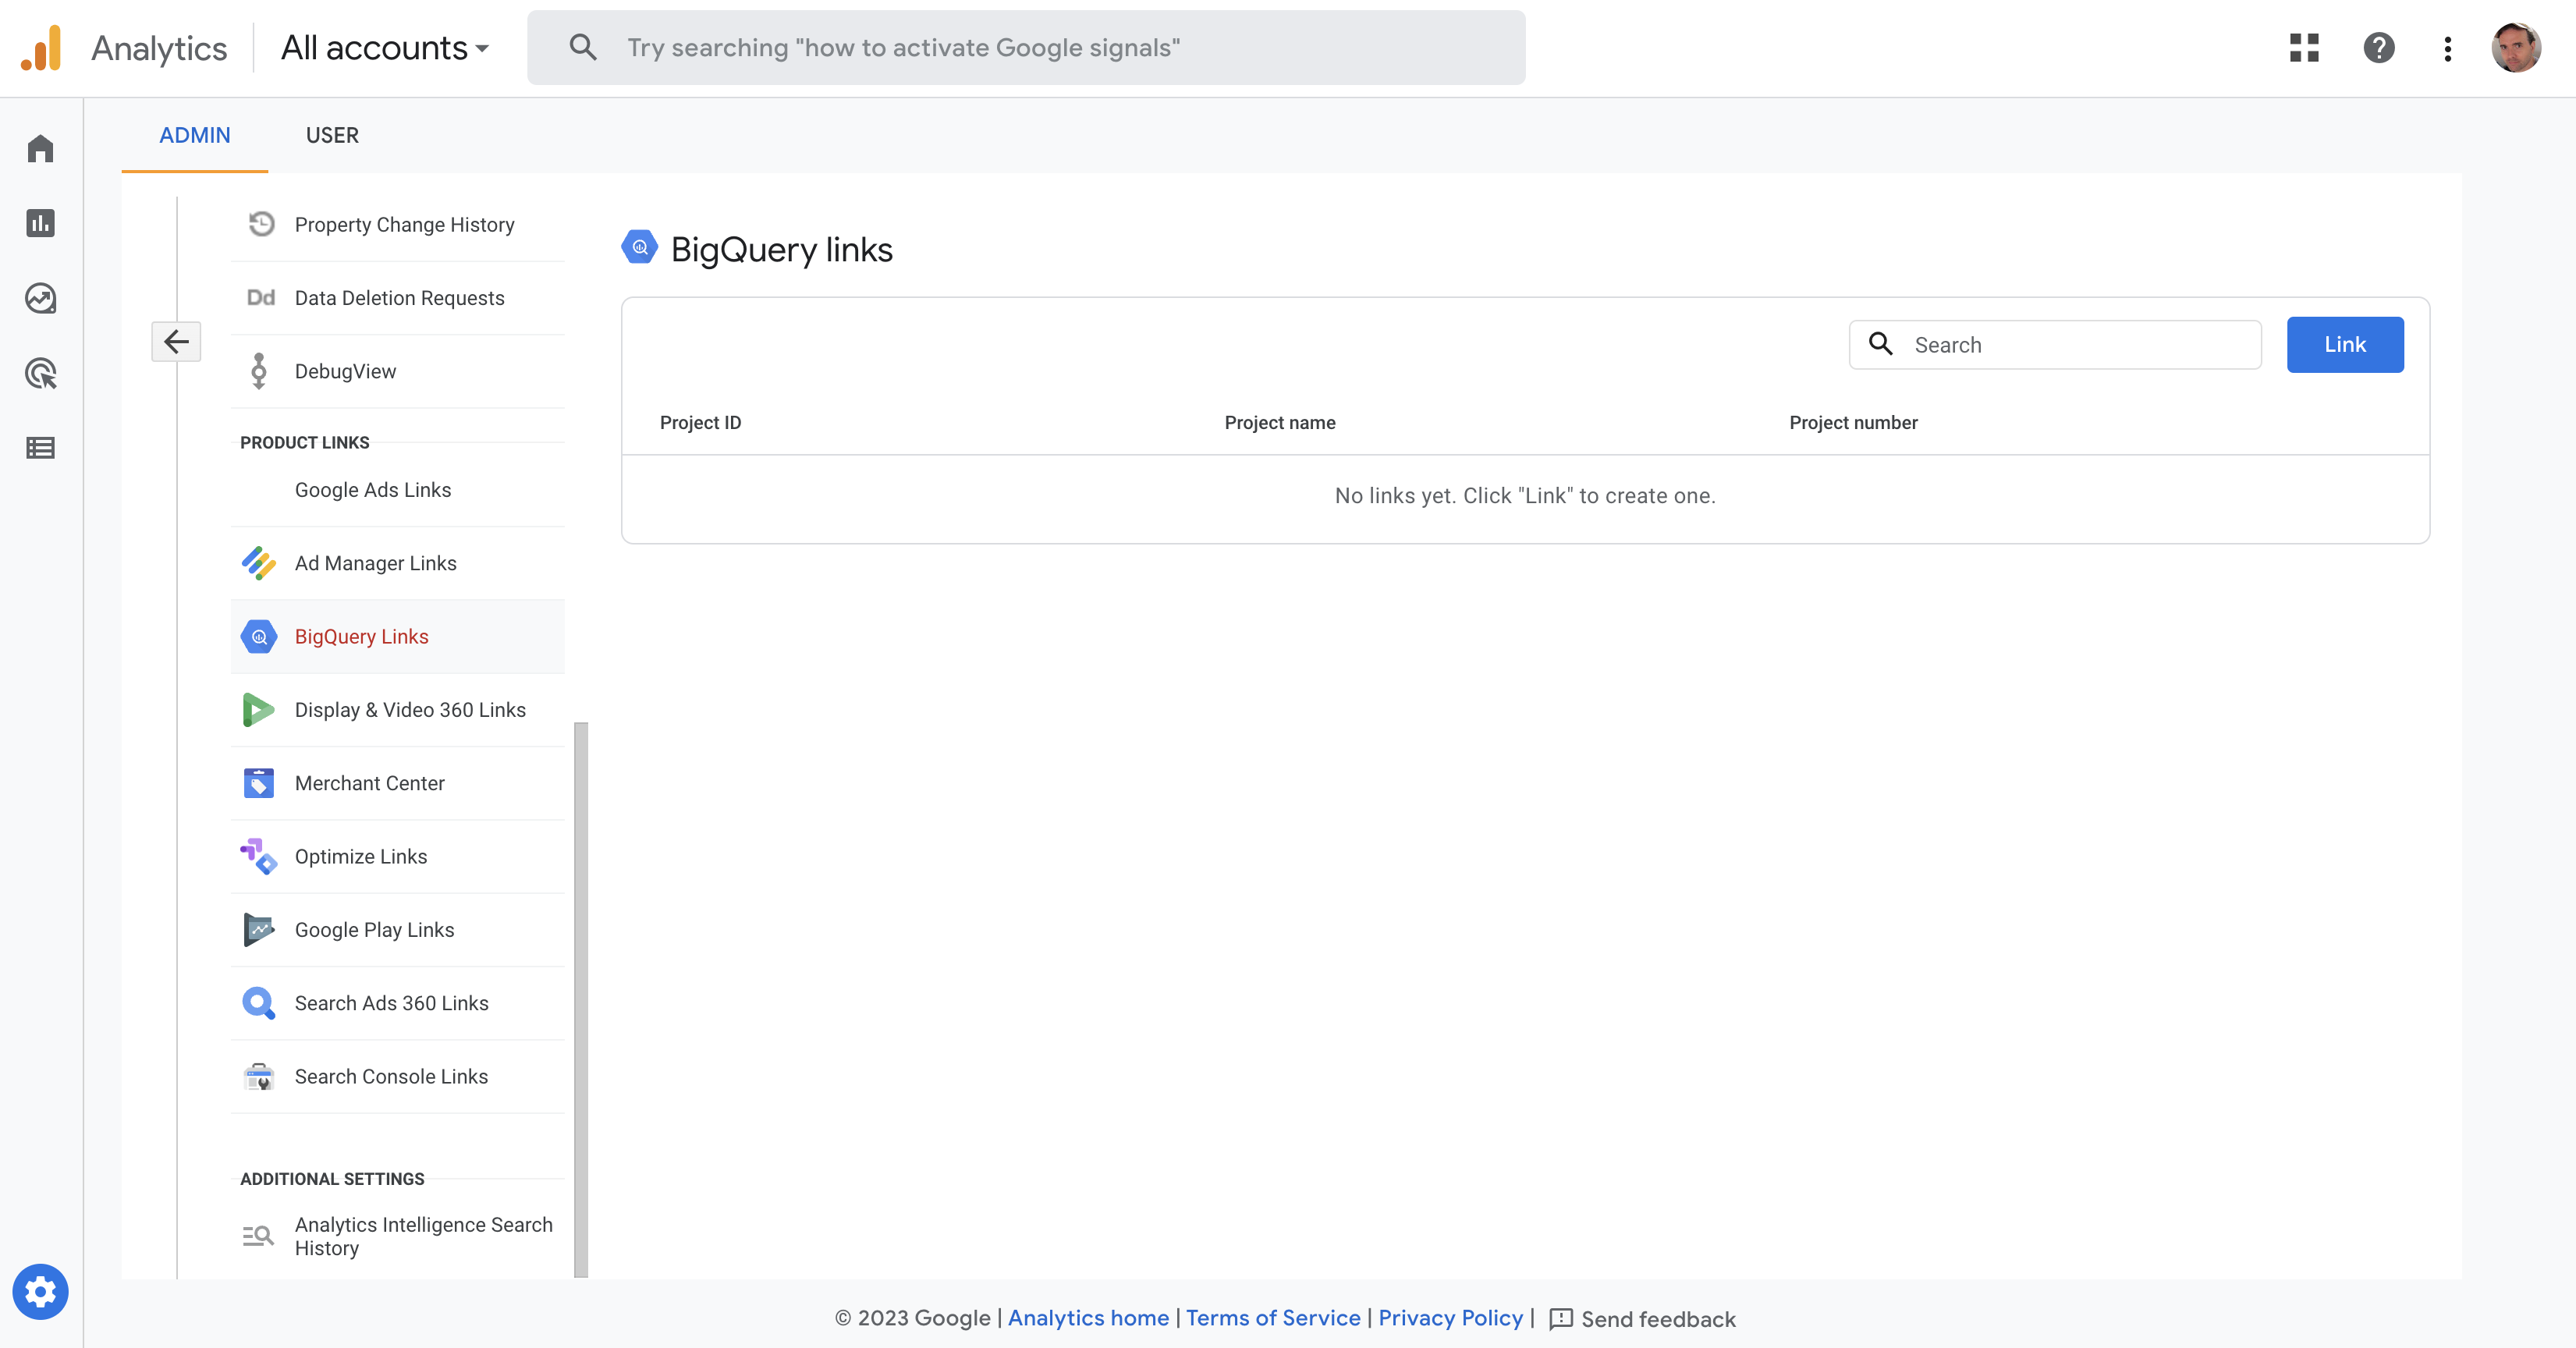Open the All accounts dropdown
The image size is (2576, 1348).
385,47
